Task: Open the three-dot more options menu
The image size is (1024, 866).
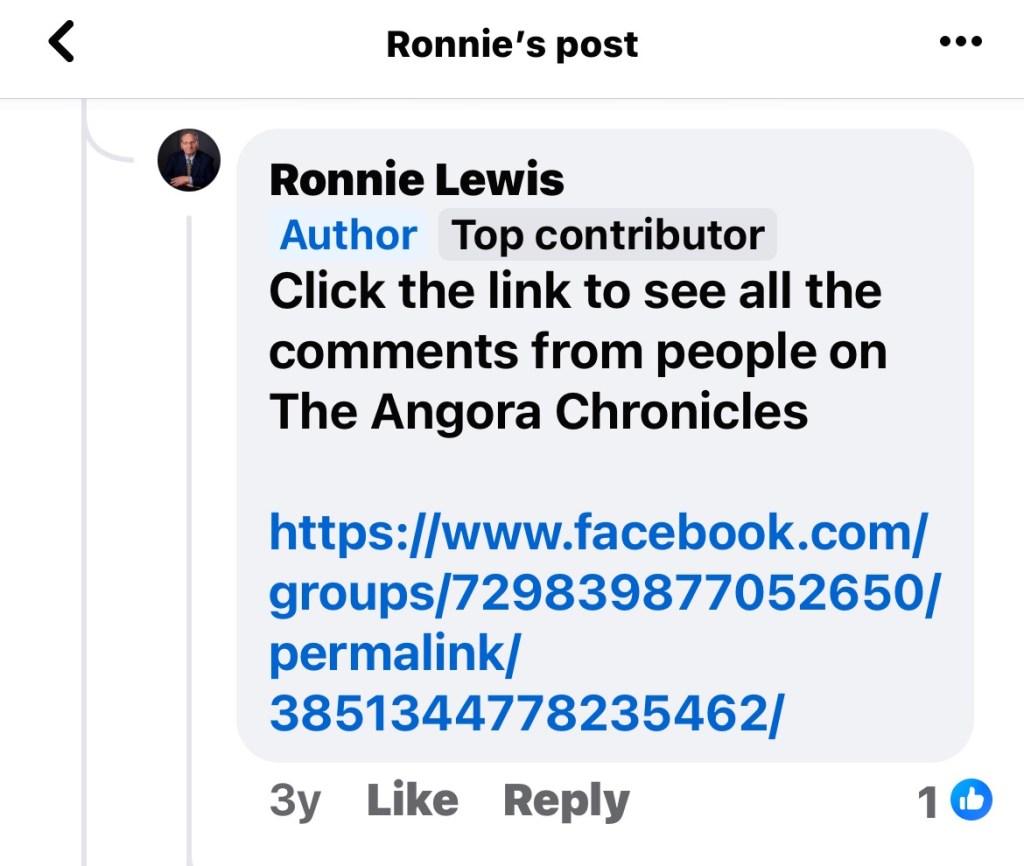Action: tap(961, 42)
